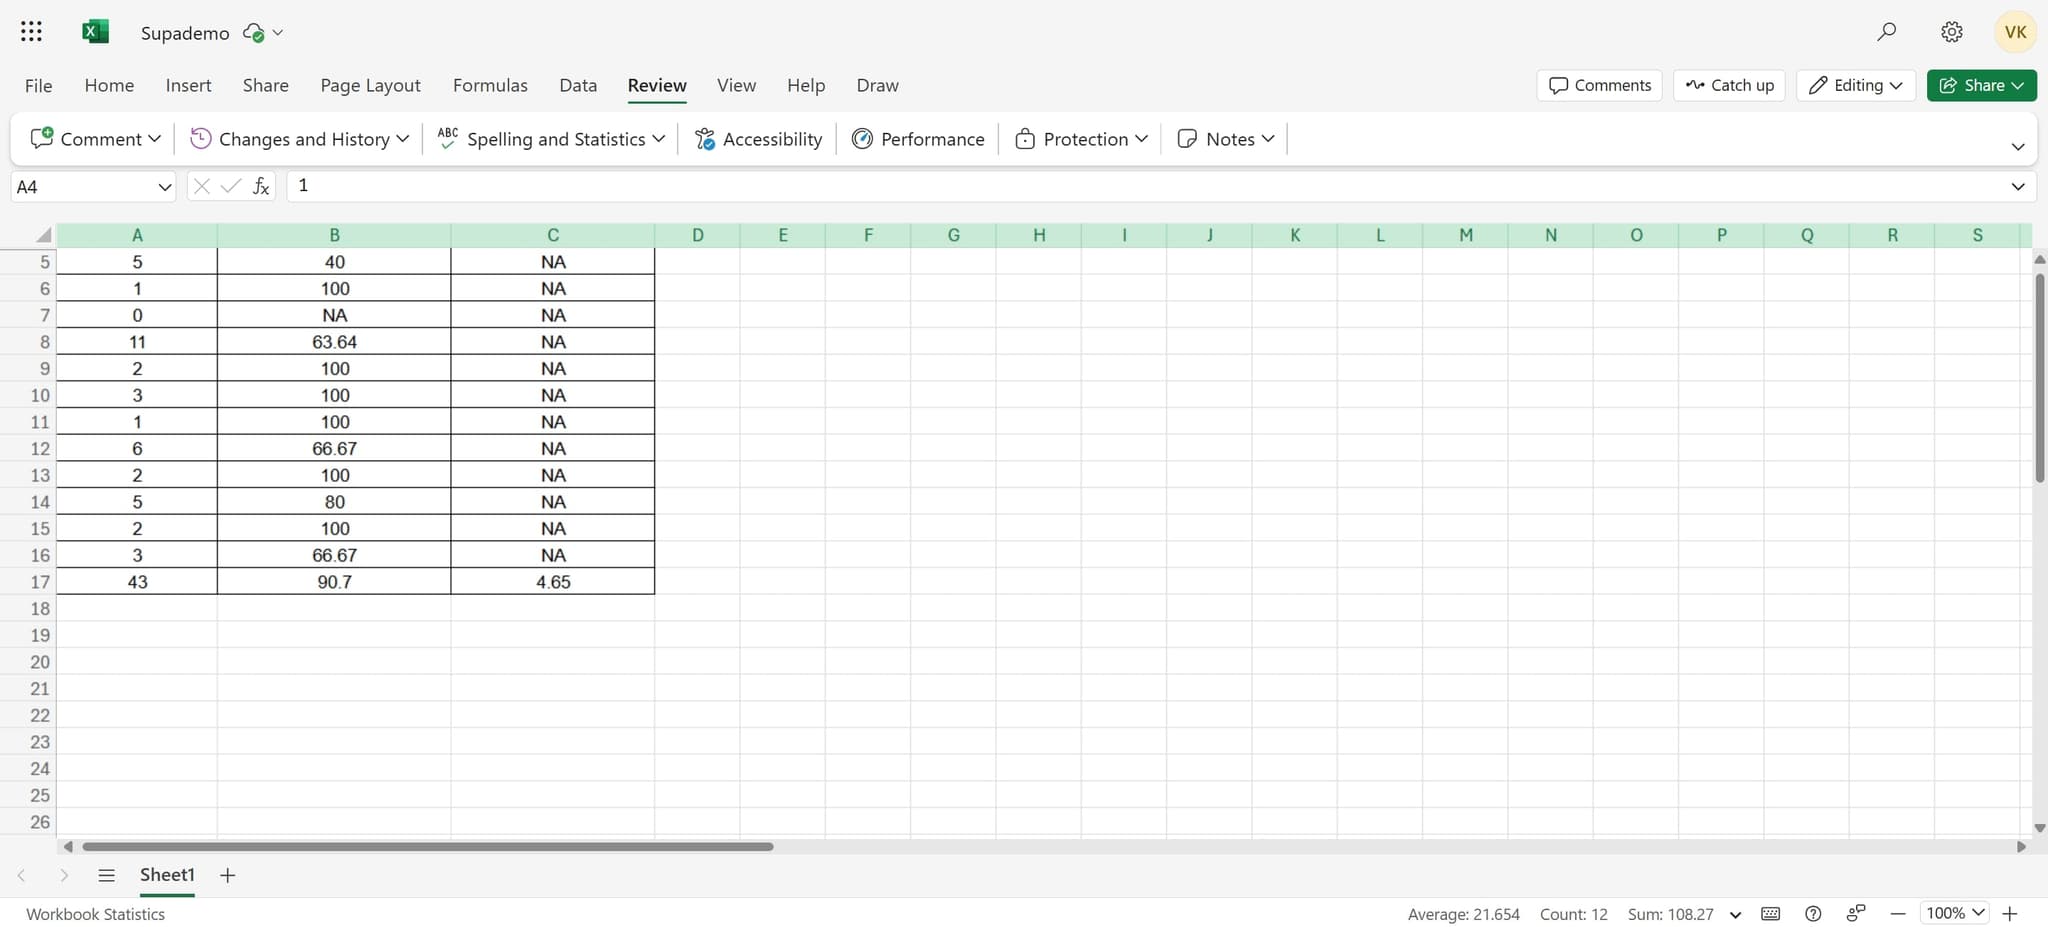Click the Share button

tap(1981, 85)
